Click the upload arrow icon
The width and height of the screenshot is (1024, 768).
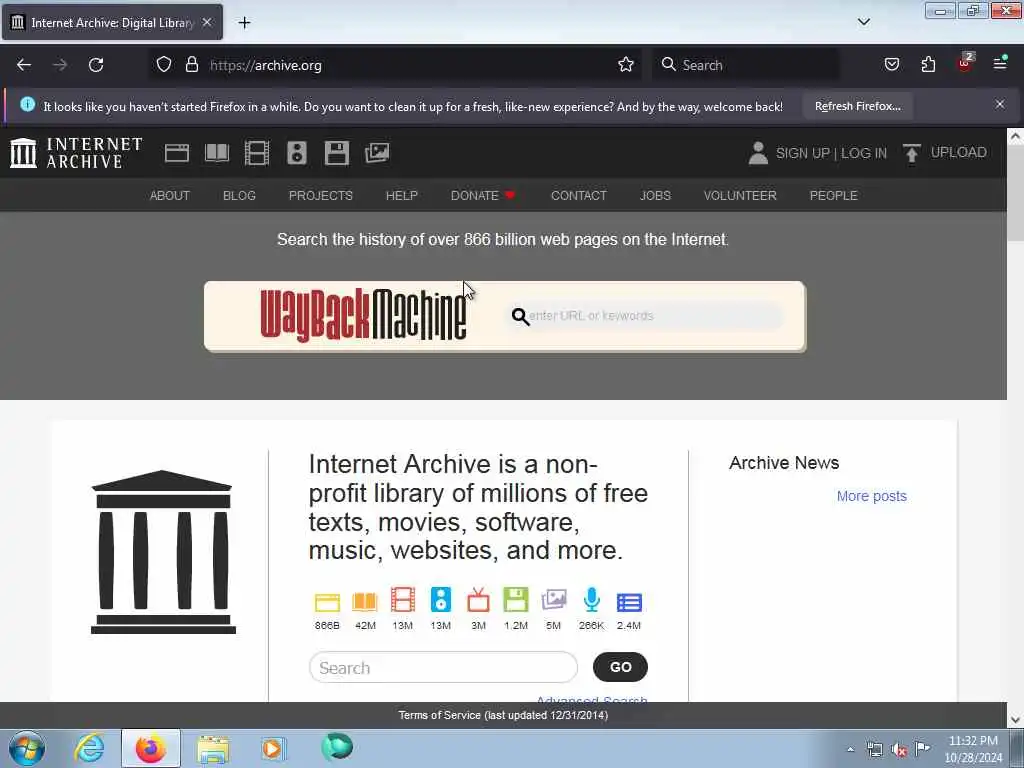(912, 153)
